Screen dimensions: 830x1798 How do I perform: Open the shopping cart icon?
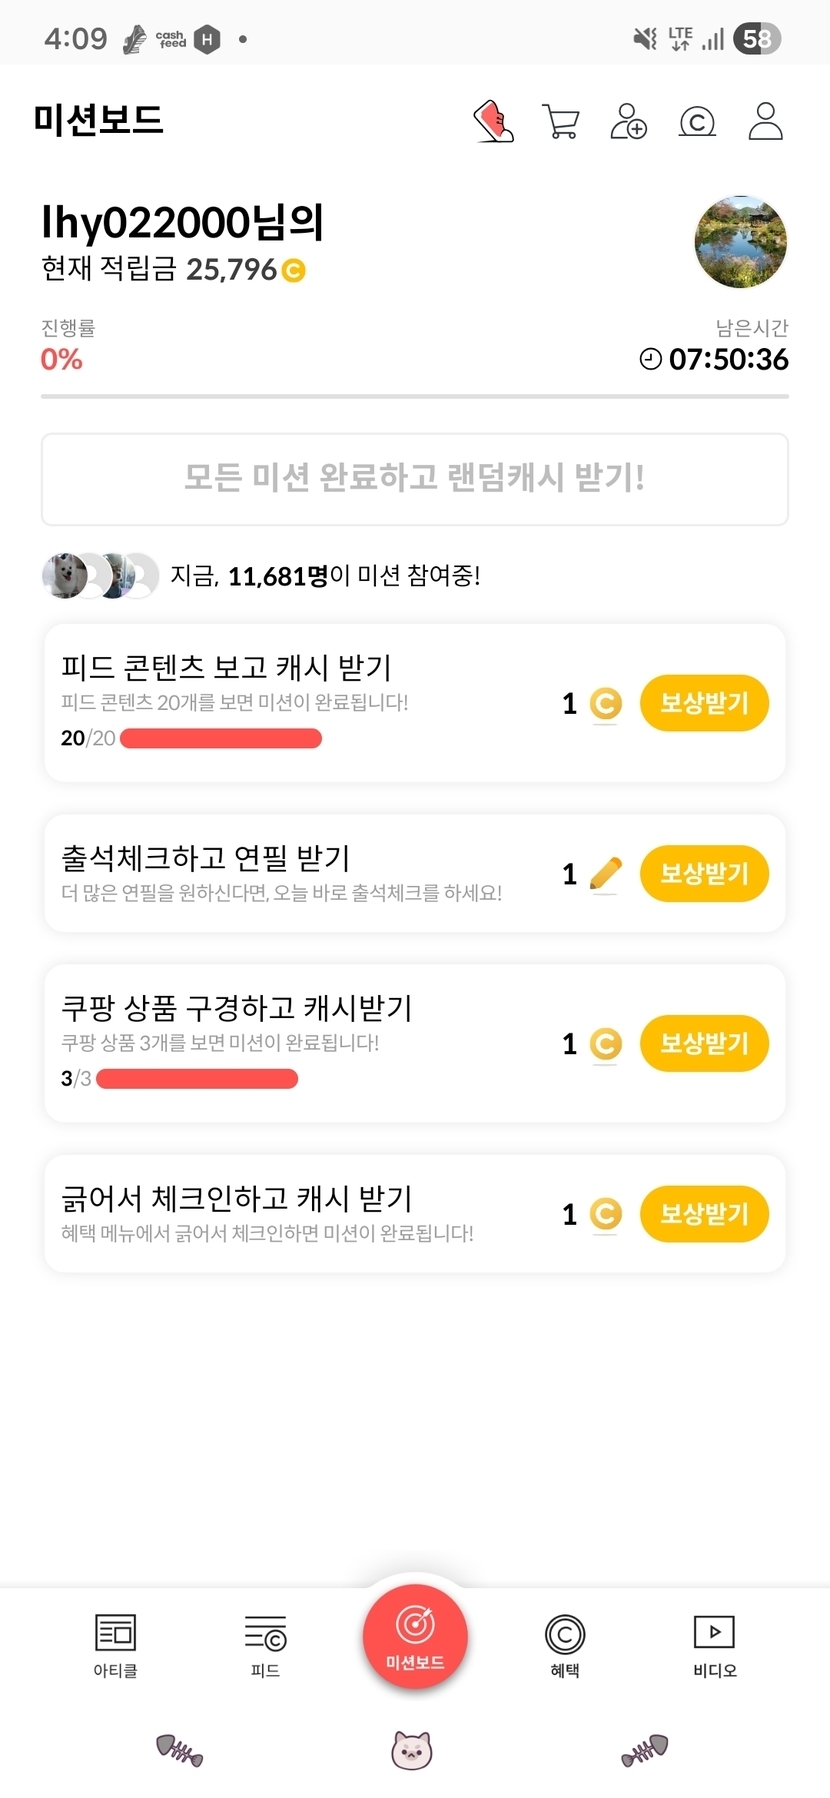(561, 122)
